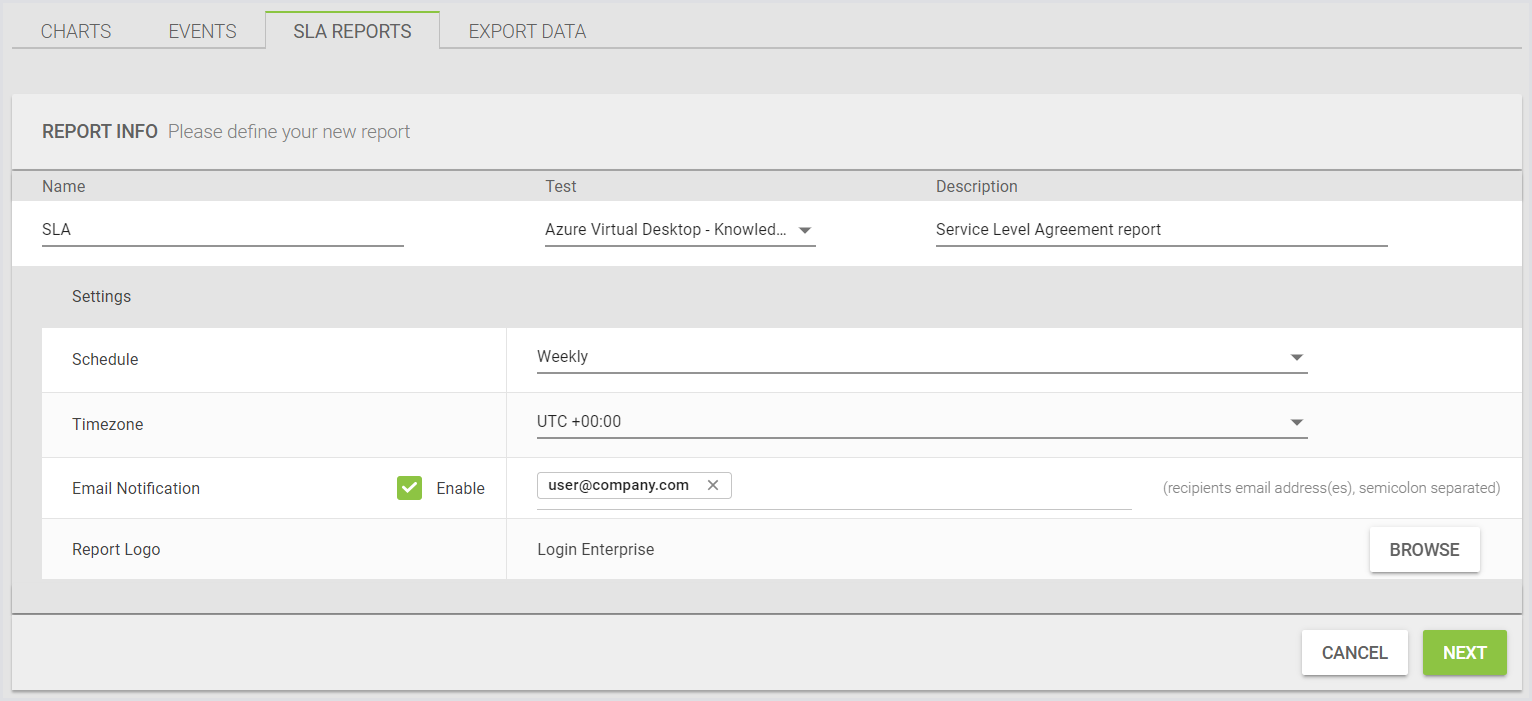This screenshot has width=1532, height=701.
Task: Click the Name field containing SLA
Action: [222, 230]
